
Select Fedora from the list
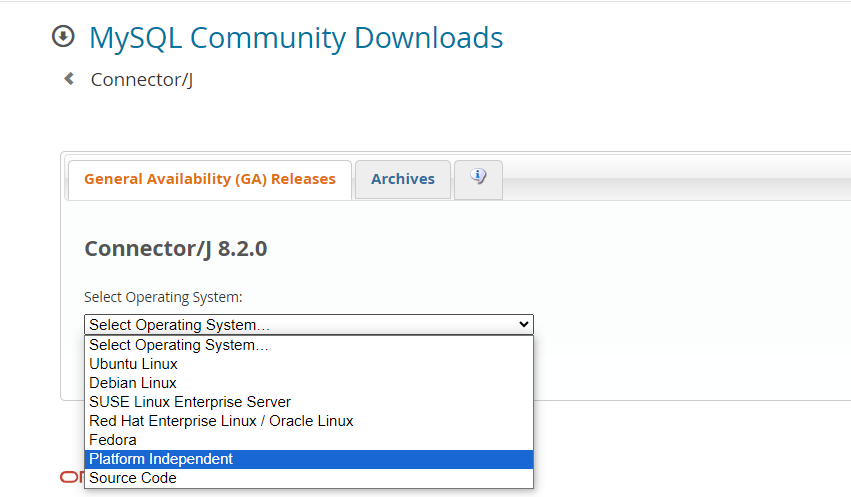pyautogui.click(x=309, y=440)
